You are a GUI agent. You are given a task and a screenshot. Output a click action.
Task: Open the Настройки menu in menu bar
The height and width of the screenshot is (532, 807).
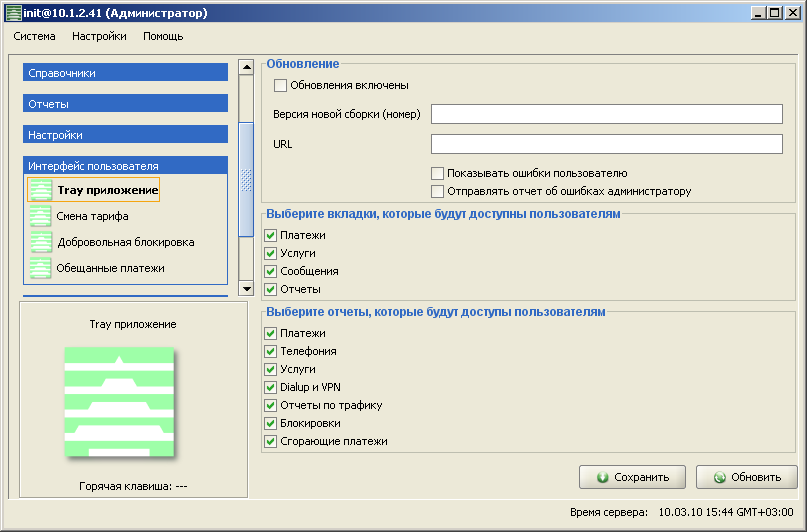tap(99, 37)
